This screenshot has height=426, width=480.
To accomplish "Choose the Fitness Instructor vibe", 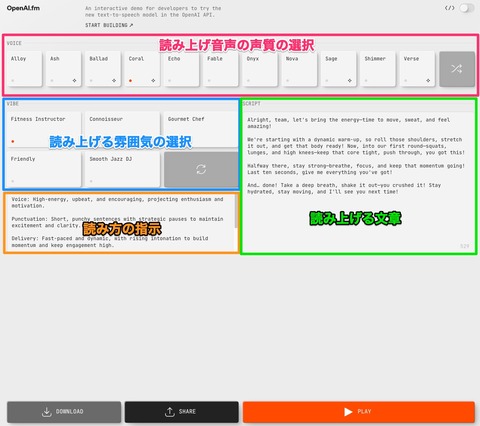I will 44,130.
